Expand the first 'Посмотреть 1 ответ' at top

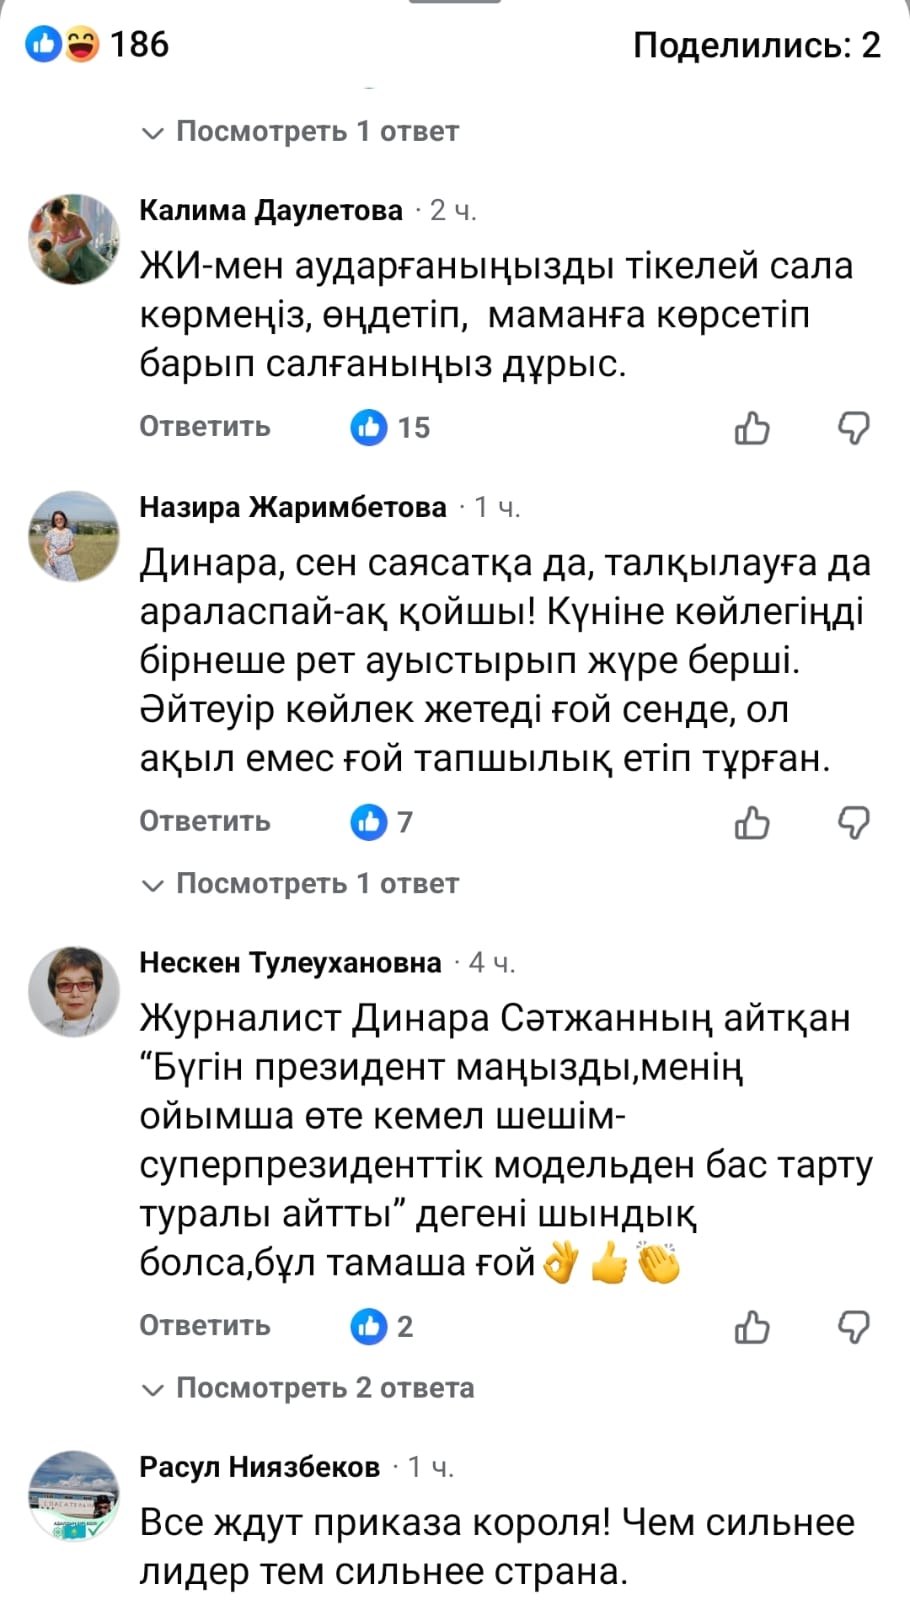301,132
